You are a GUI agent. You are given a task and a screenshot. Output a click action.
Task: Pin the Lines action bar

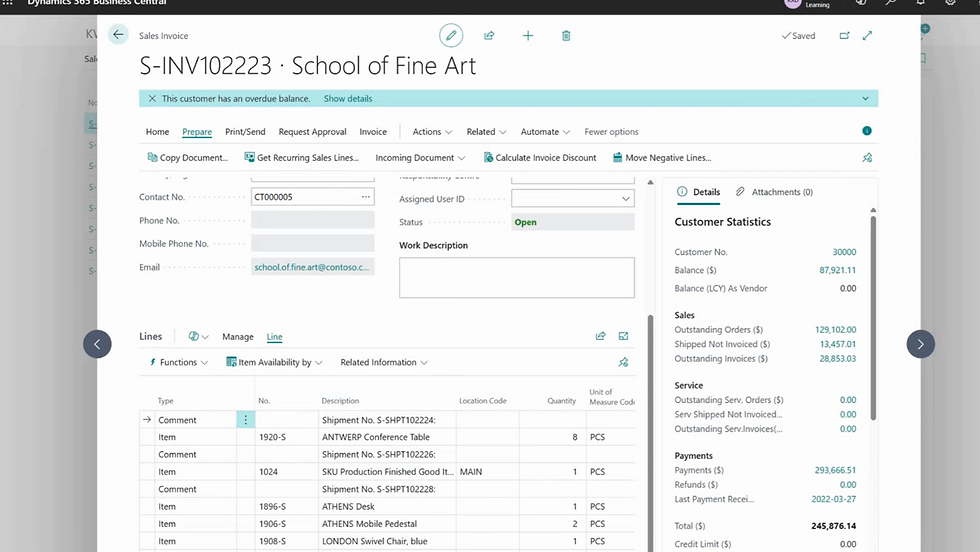click(x=623, y=363)
